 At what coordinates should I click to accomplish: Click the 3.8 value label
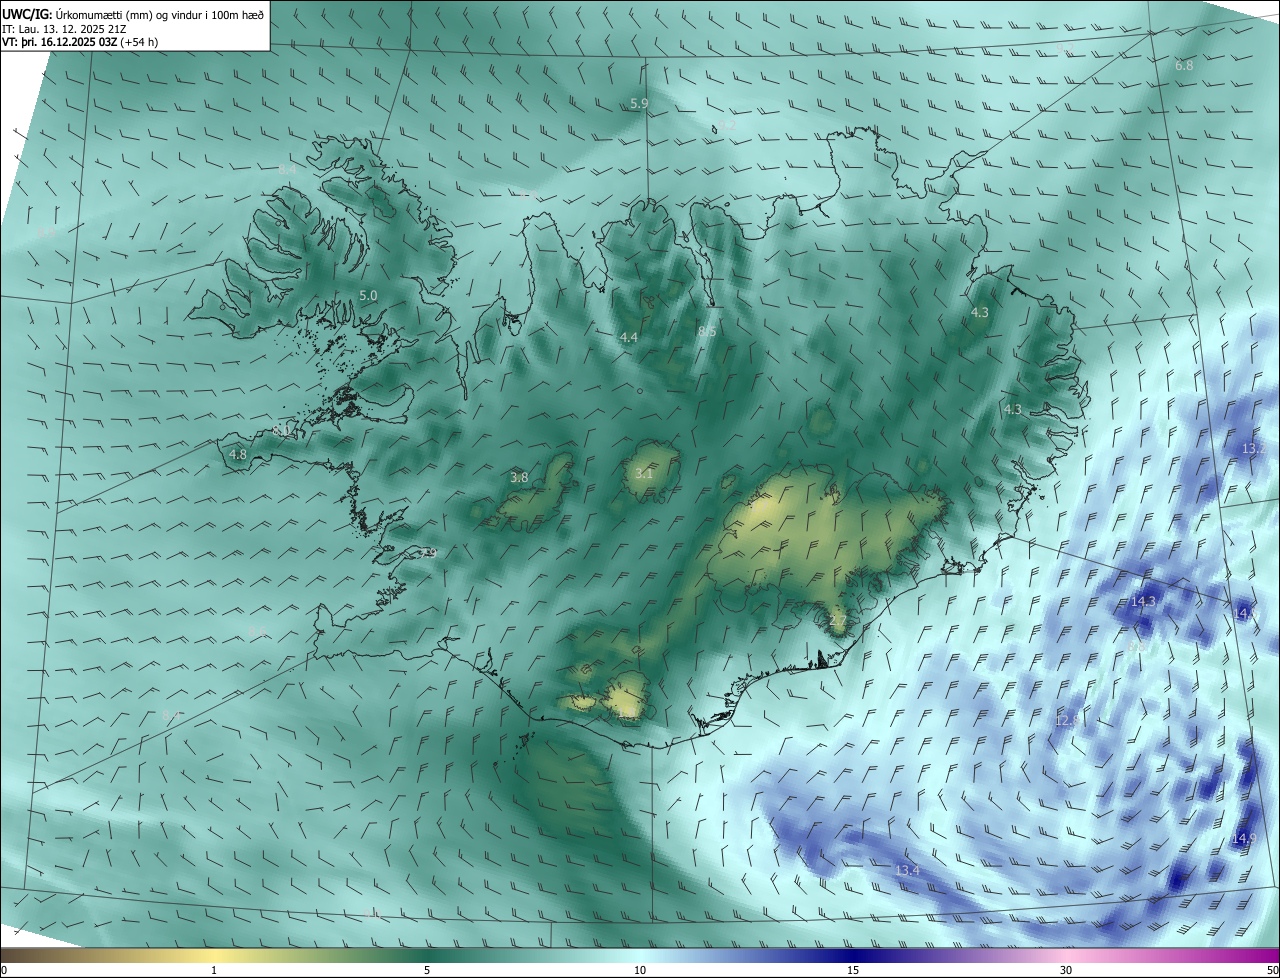[519, 478]
